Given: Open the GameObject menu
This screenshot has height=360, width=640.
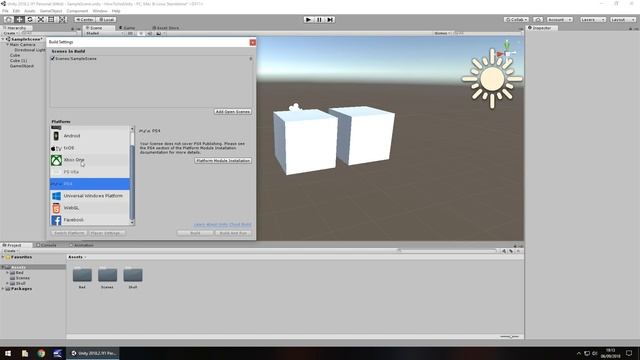Looking at the screenshot, I should coord(51,11).
